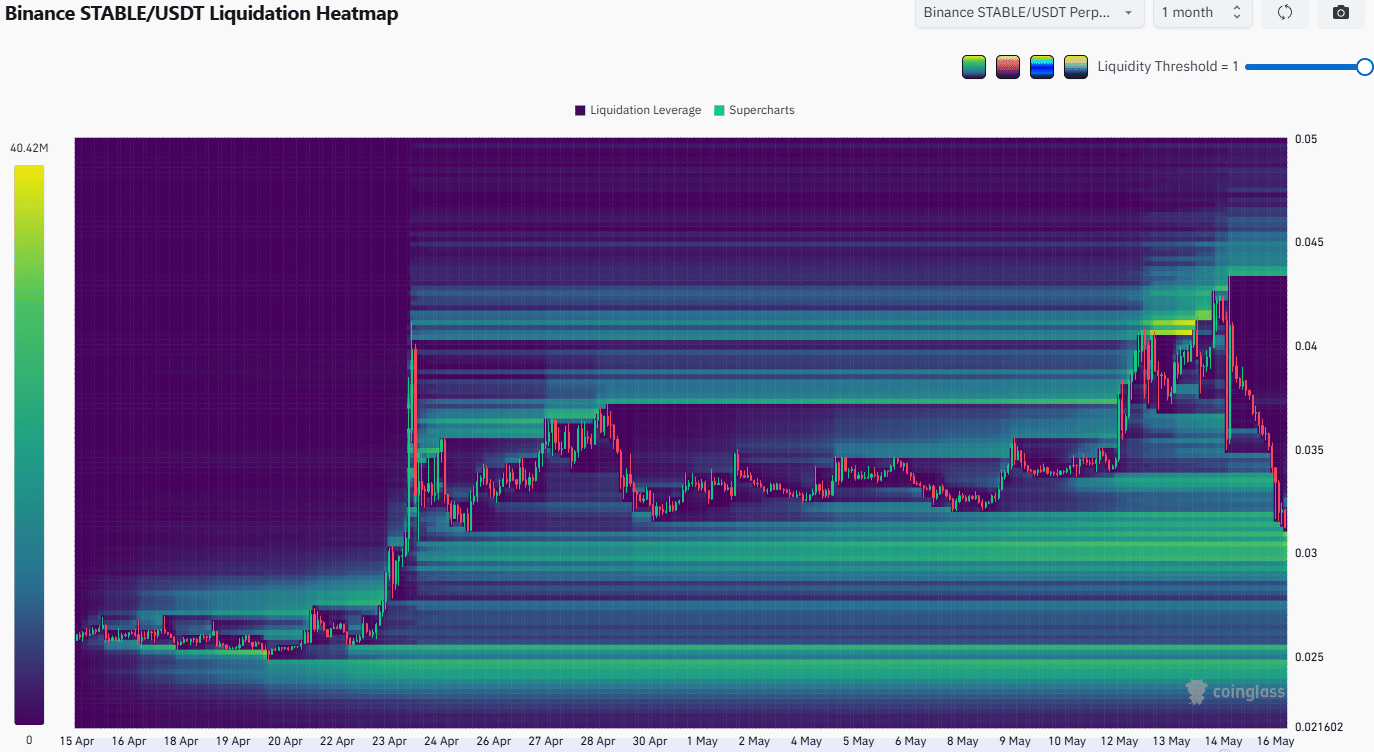The height and width of the screenshot is (752, 1374).
Task: Click the 12 May date label
Action: coord(1119,741)
